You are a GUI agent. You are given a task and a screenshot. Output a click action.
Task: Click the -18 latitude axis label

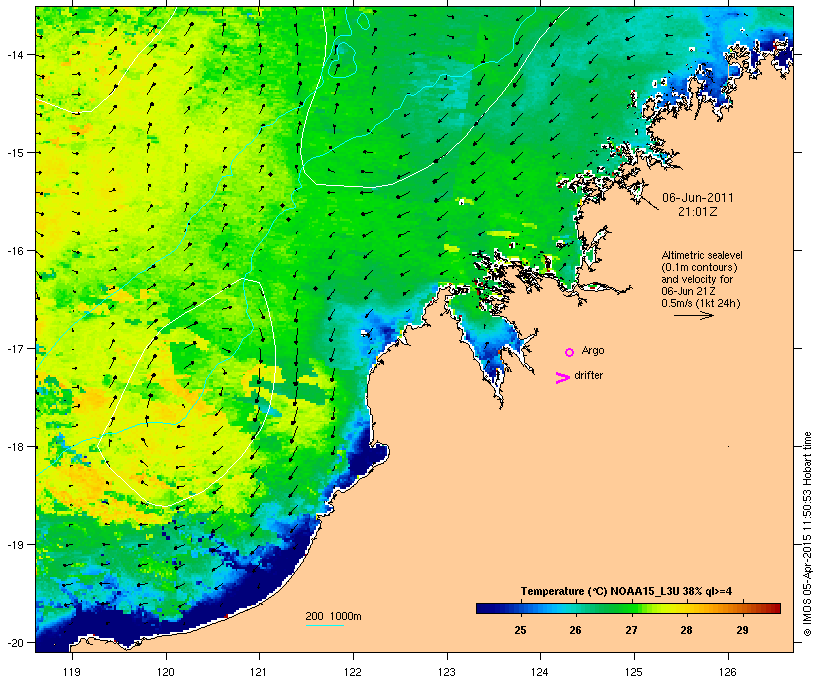(x=14, y=447)
